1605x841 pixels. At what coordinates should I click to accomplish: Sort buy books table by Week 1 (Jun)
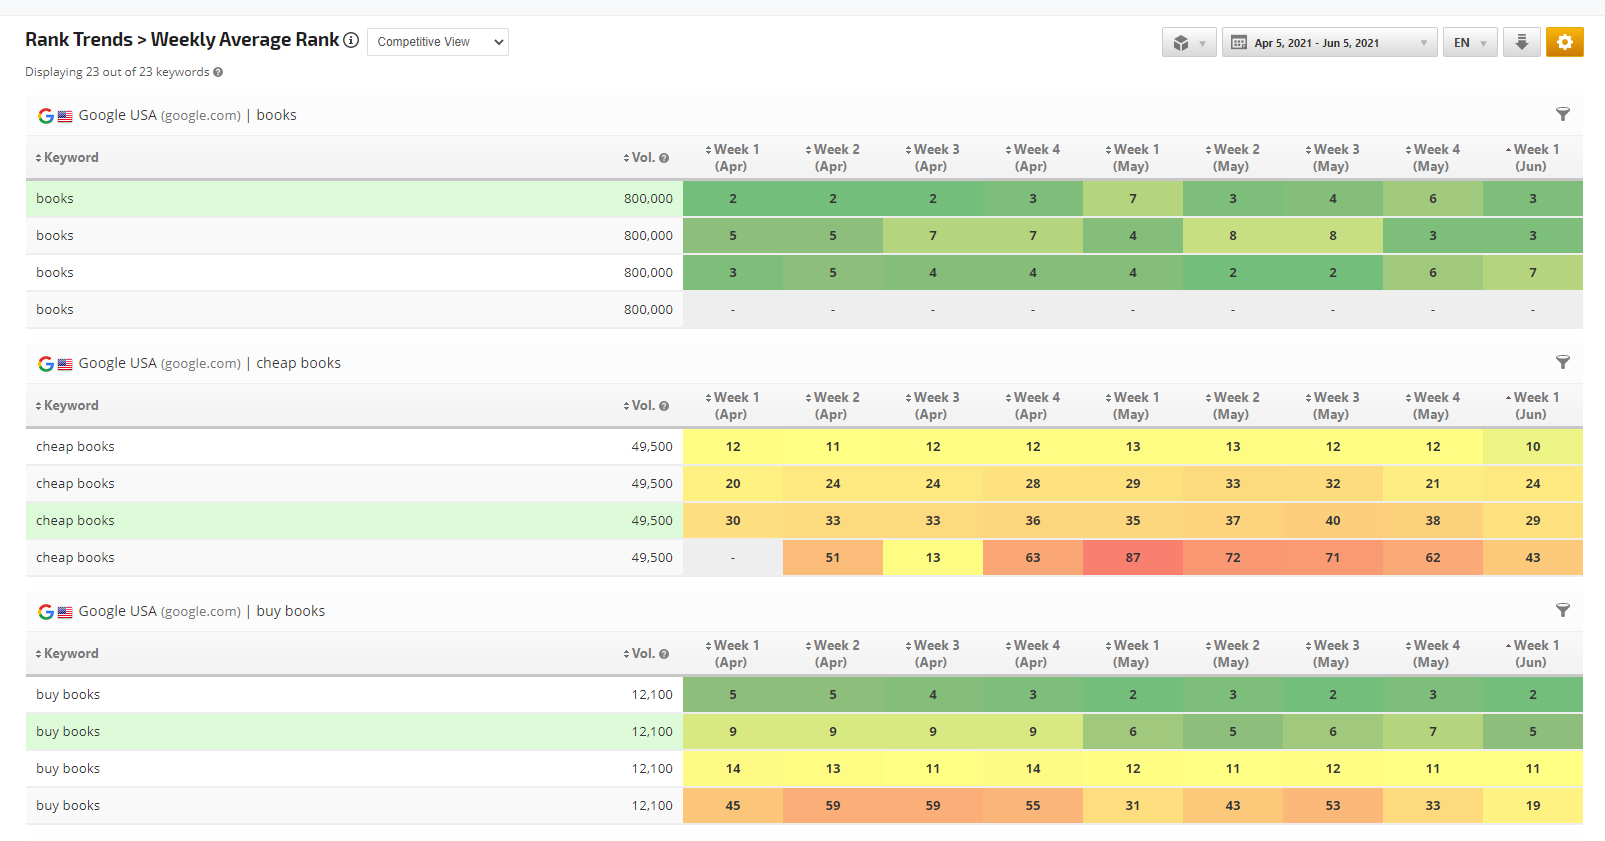coord(1532,654)
